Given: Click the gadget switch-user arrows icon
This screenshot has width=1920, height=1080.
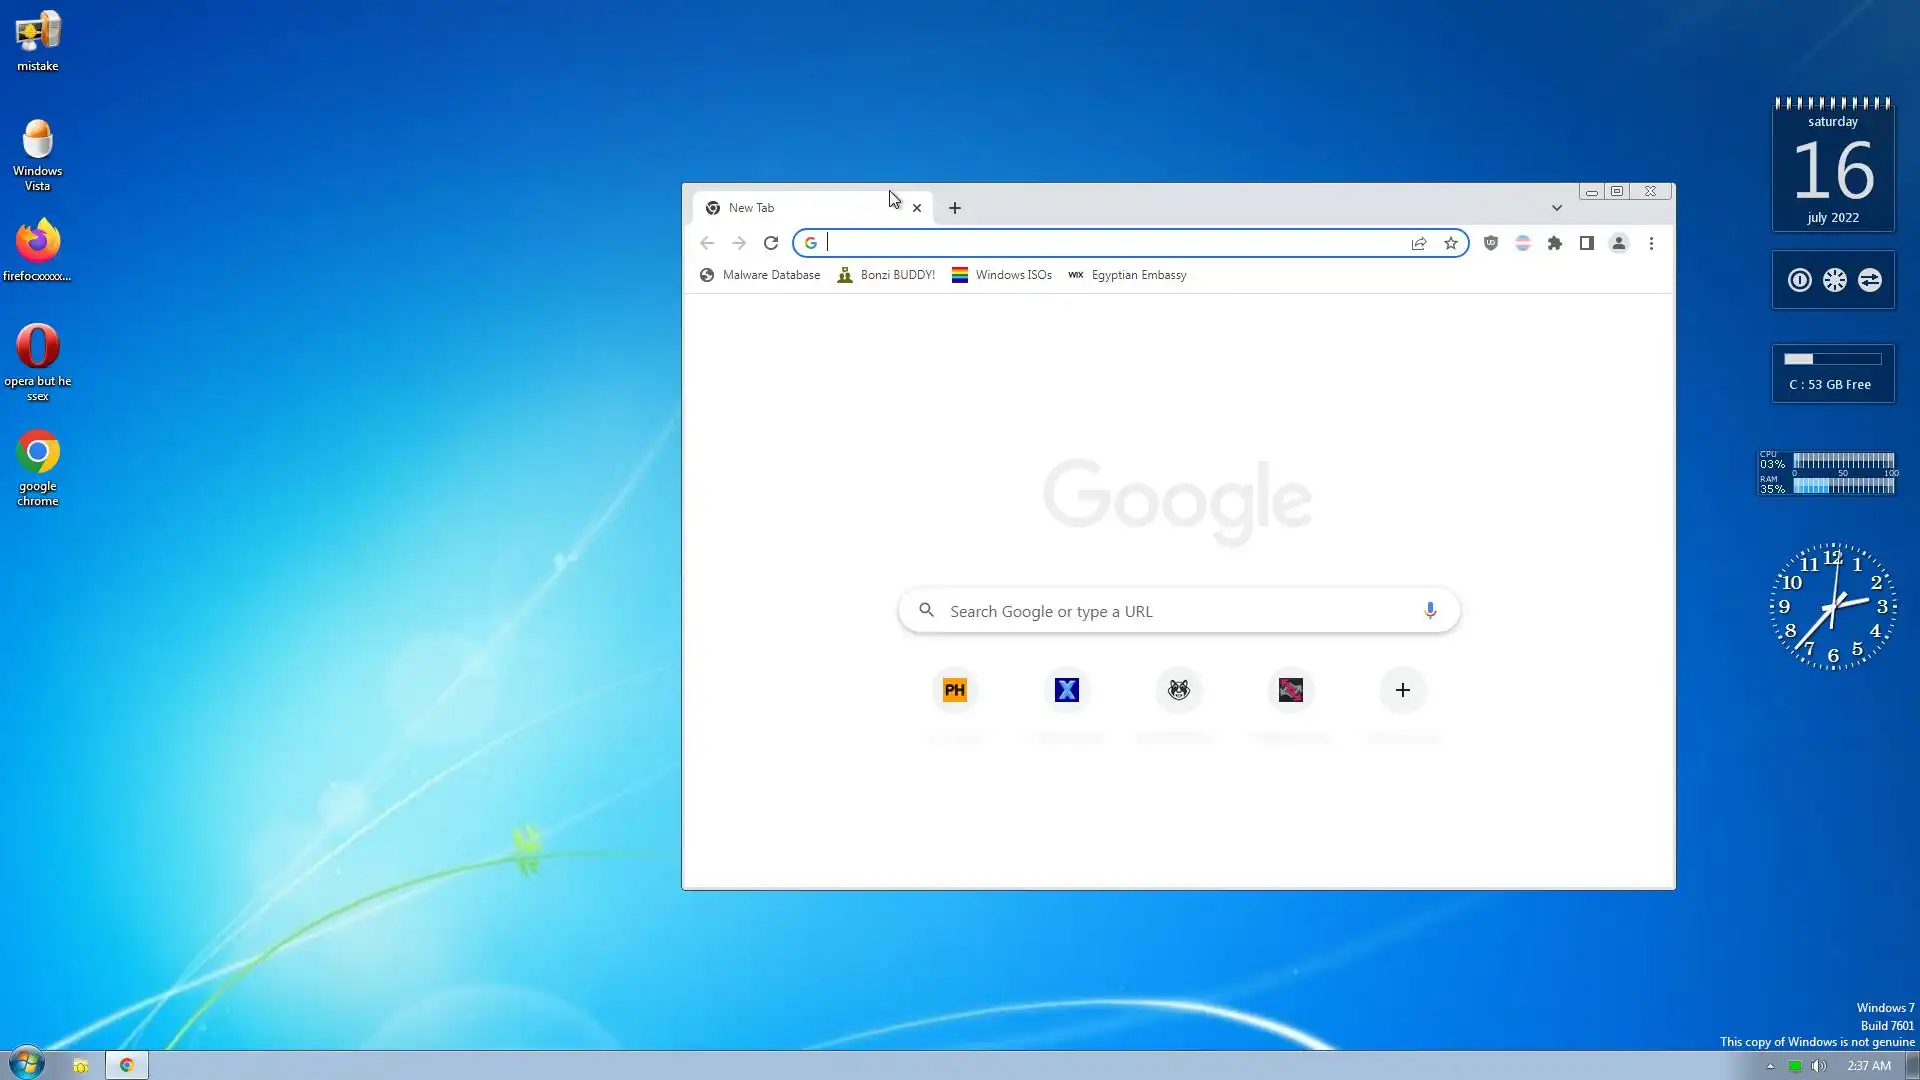Looking at the screenshot, I should tap(1869, 281).
